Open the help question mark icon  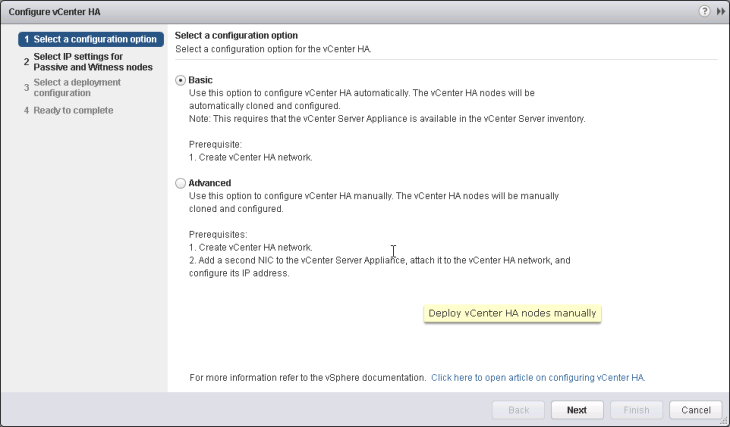coord(706,10)
